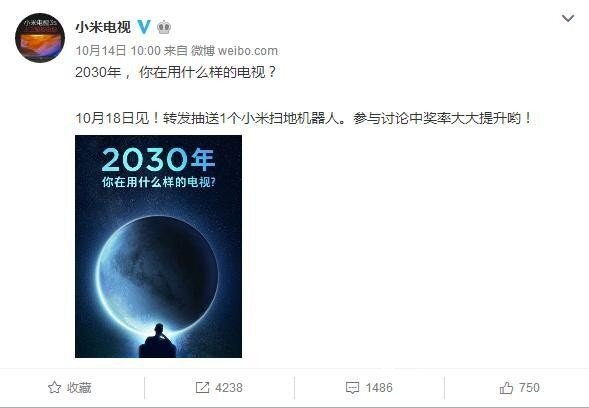Image resolution: width=589 pixels, height=408 pixels.
Task: Click the 小米电视 account name
Action: [x=103, y=27]
